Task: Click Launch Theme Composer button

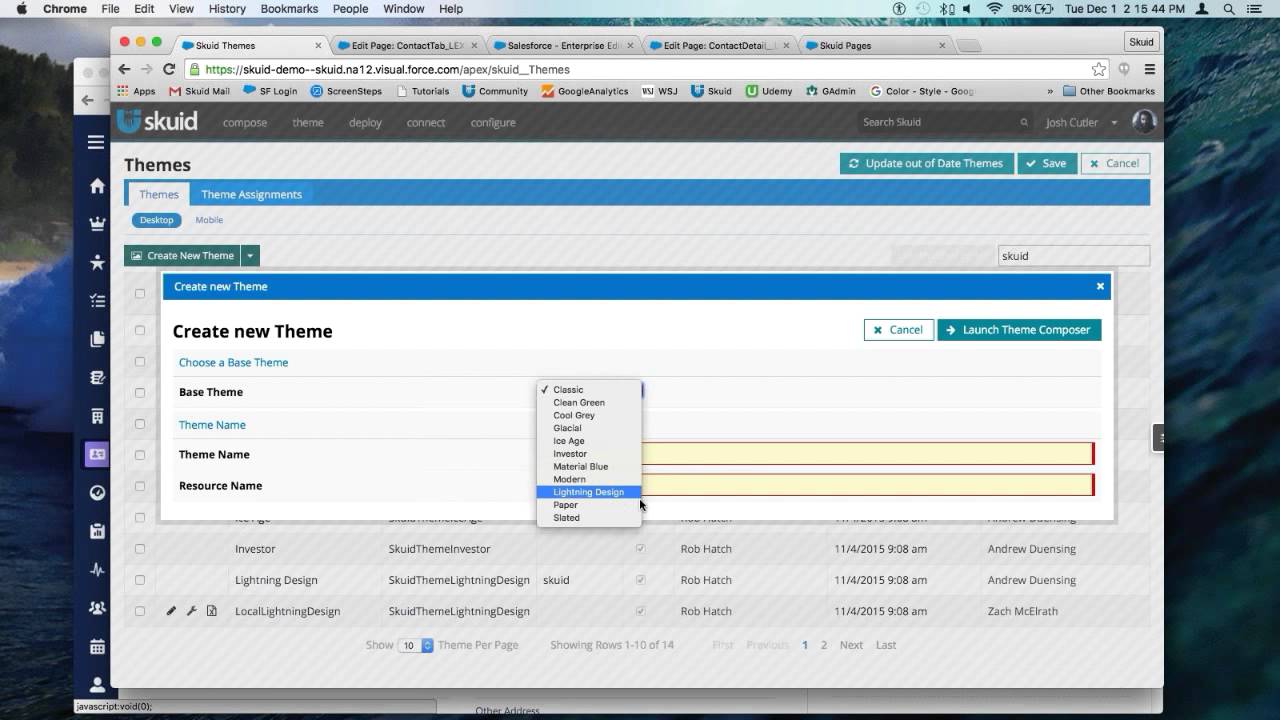Action: pyautogui.click(x=1019, y=330)
